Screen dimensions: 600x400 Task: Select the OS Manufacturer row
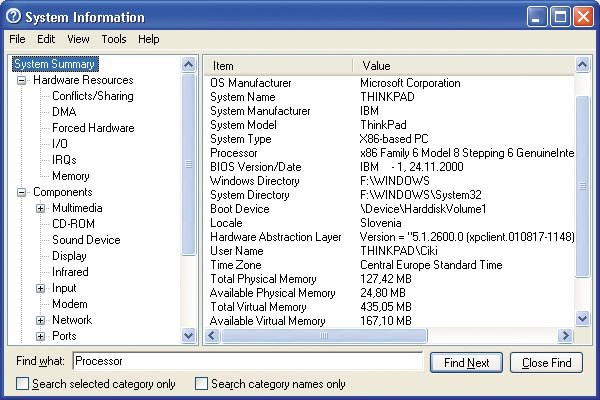(390, 83)
